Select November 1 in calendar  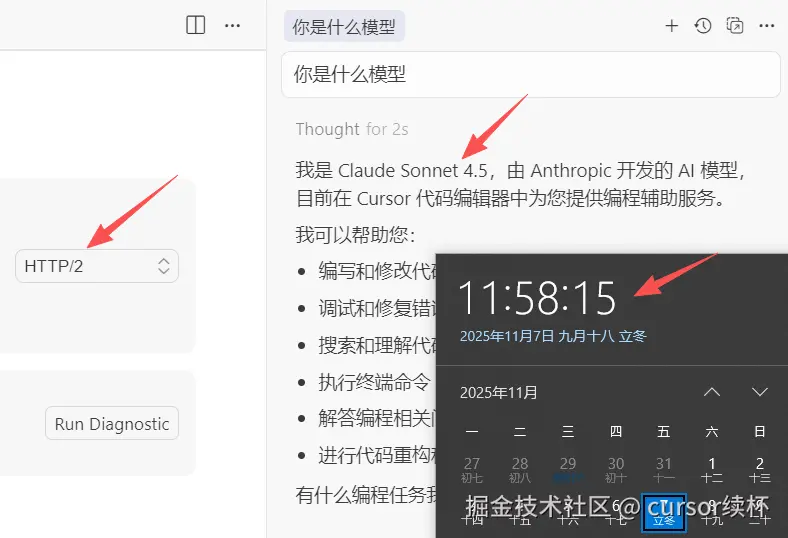[x=712, y=470]
